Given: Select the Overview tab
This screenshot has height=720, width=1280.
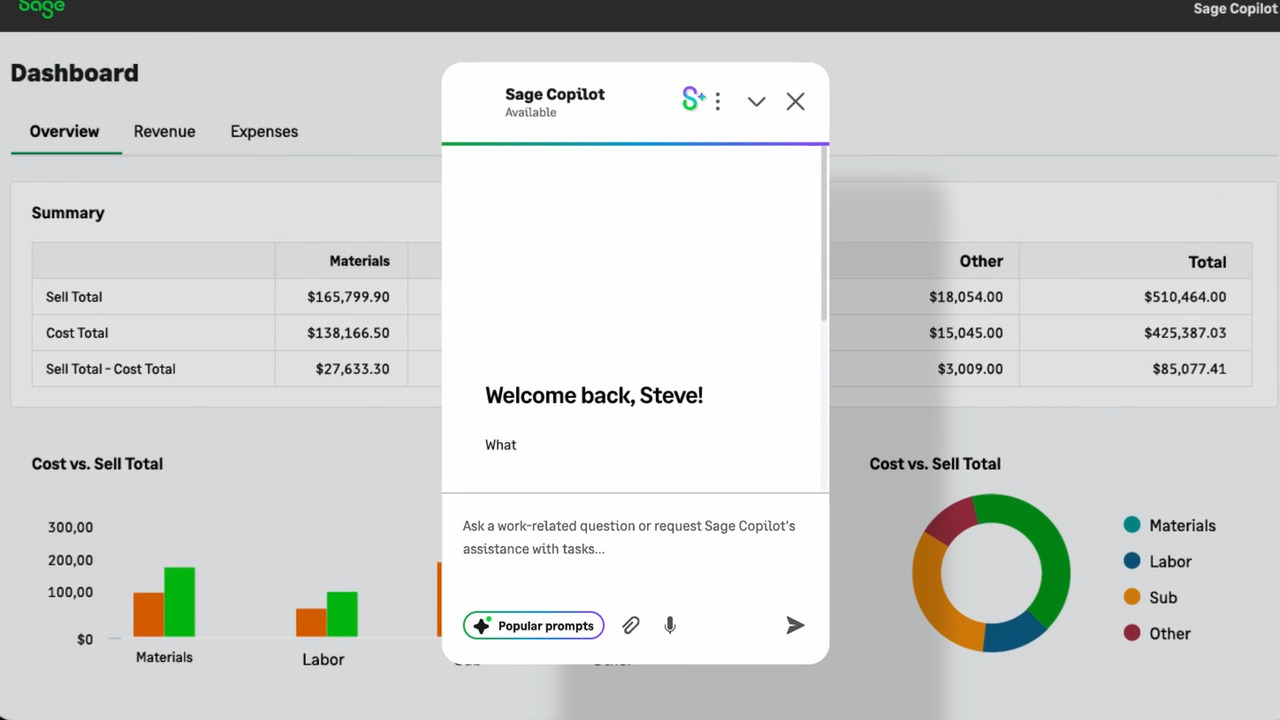Looking at the screenshot, I should 64,131.
